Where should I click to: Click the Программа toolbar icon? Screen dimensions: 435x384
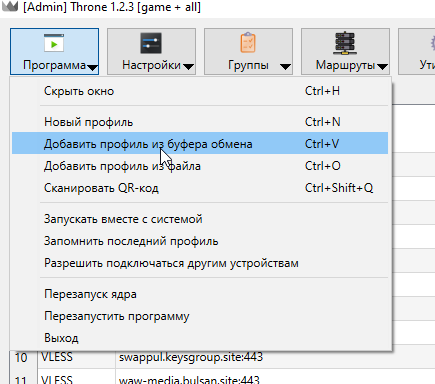click(x=54, y=43)
